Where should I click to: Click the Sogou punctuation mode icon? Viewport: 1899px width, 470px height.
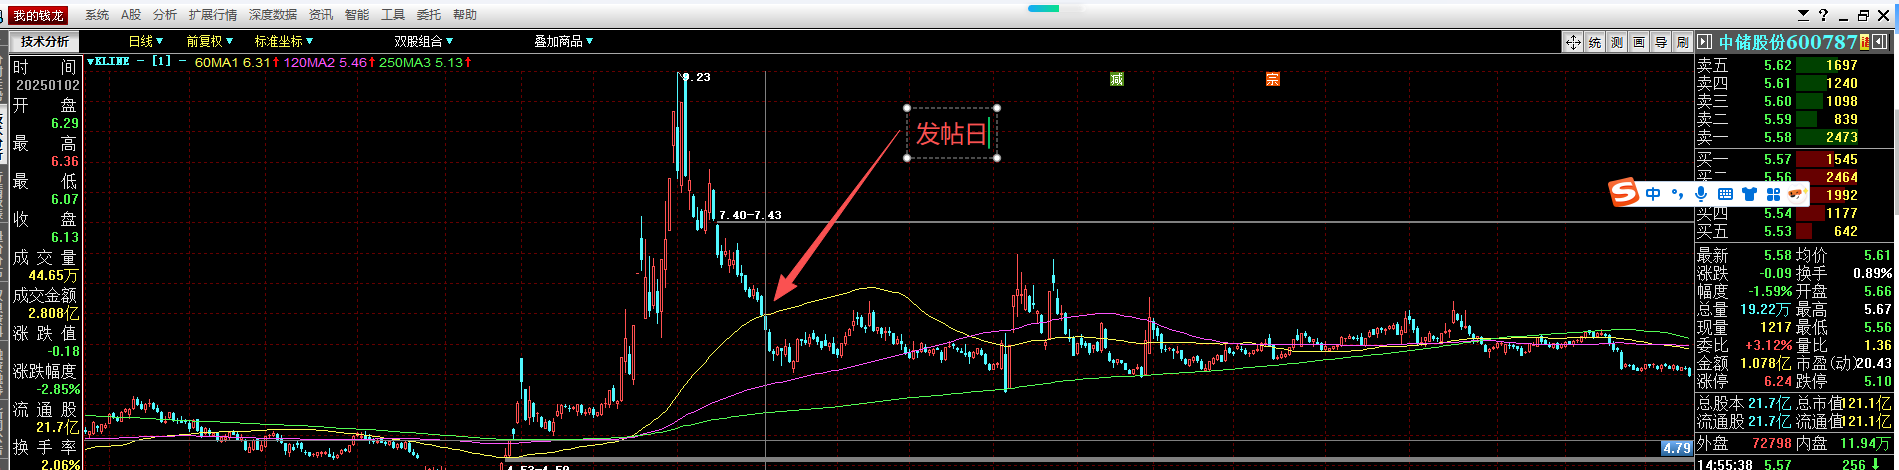tap(1677, 193)
